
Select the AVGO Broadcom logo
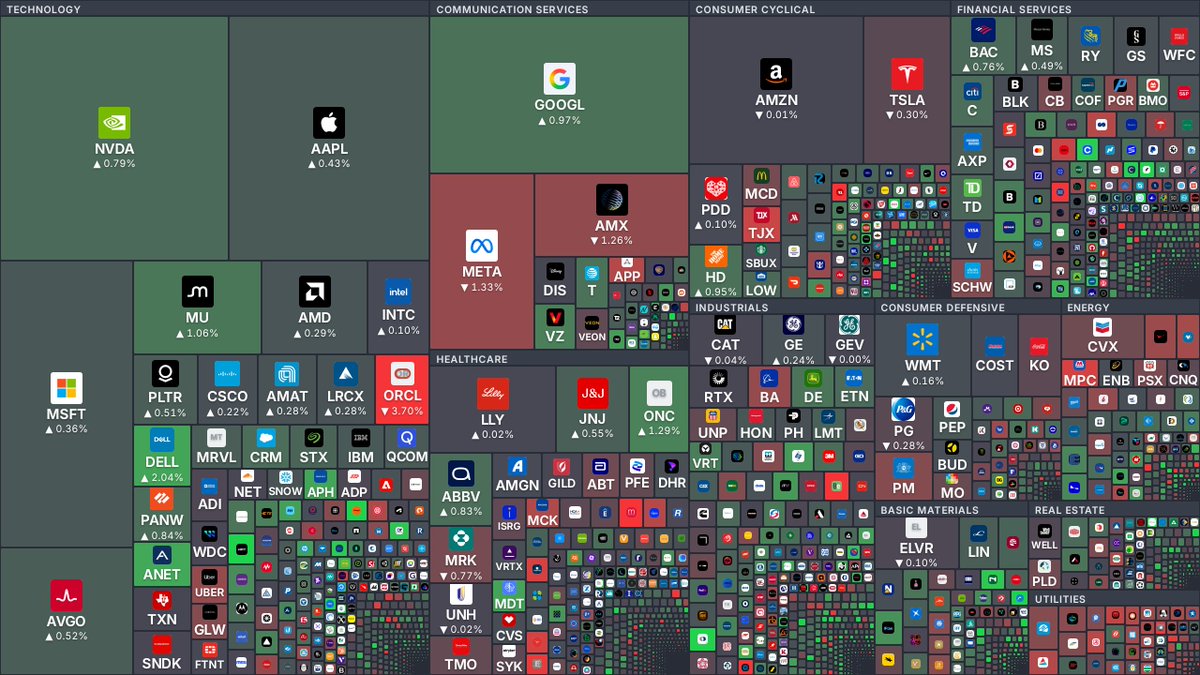(66, 596)
